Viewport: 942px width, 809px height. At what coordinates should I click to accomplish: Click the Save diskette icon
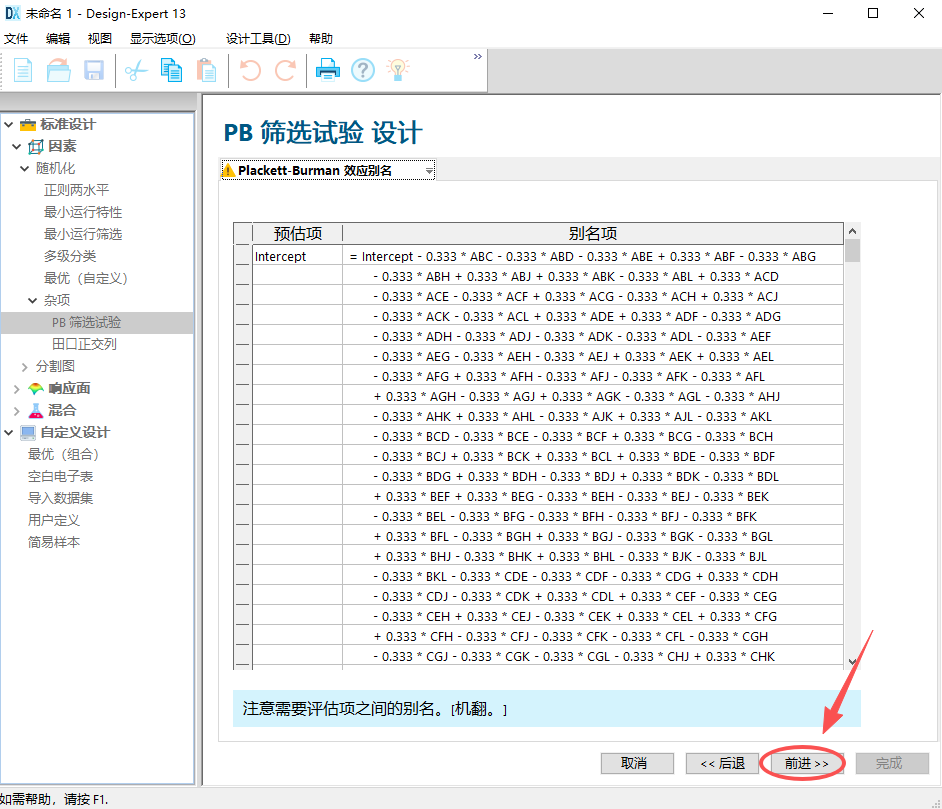[x=93, y=69]
